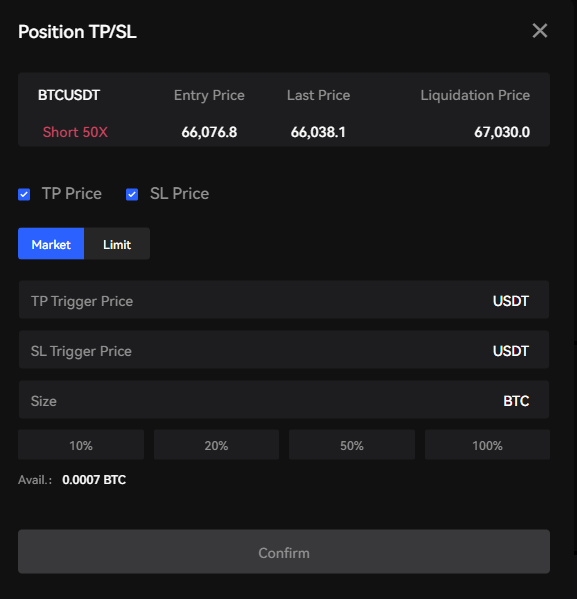
Task: Click into the Size input field
Action: 284,400
